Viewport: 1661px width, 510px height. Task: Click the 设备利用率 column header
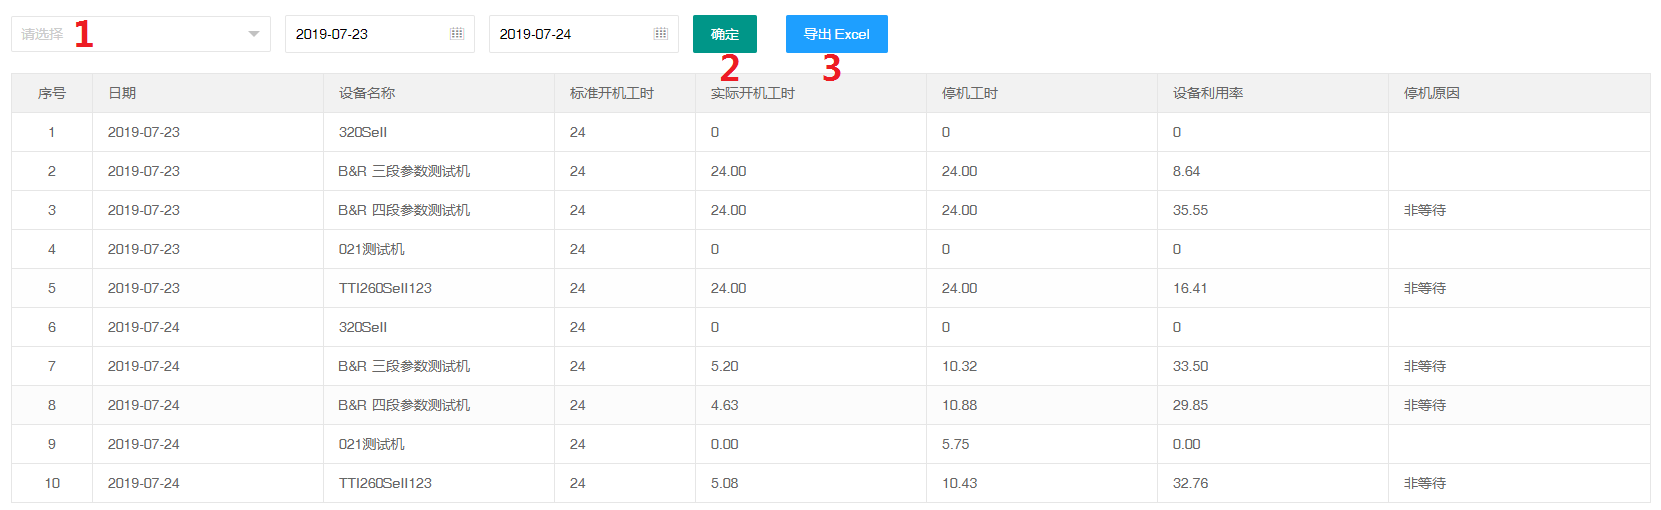[x=1208, y=93]
